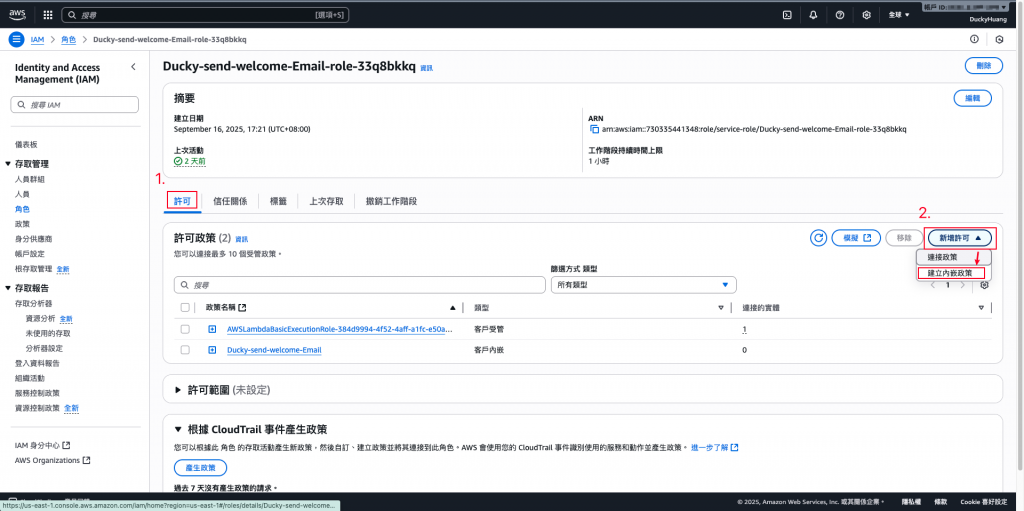Switch to the 許可 tab
The image size is (1024, 511).
pos(182,201)
